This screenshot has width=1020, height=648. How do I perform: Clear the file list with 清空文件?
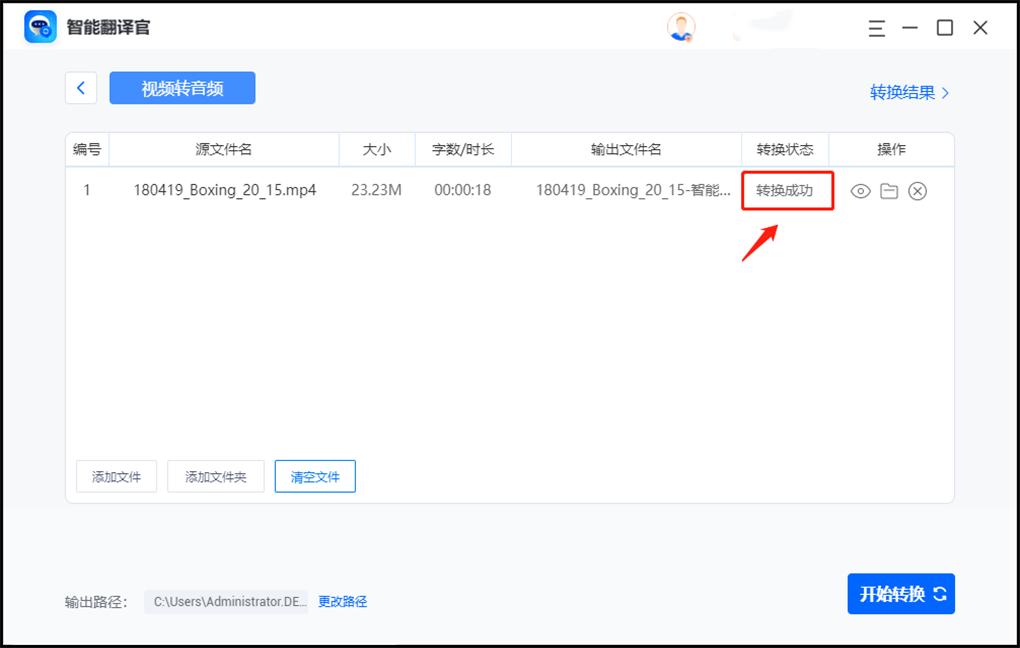[x=315, y=476]
